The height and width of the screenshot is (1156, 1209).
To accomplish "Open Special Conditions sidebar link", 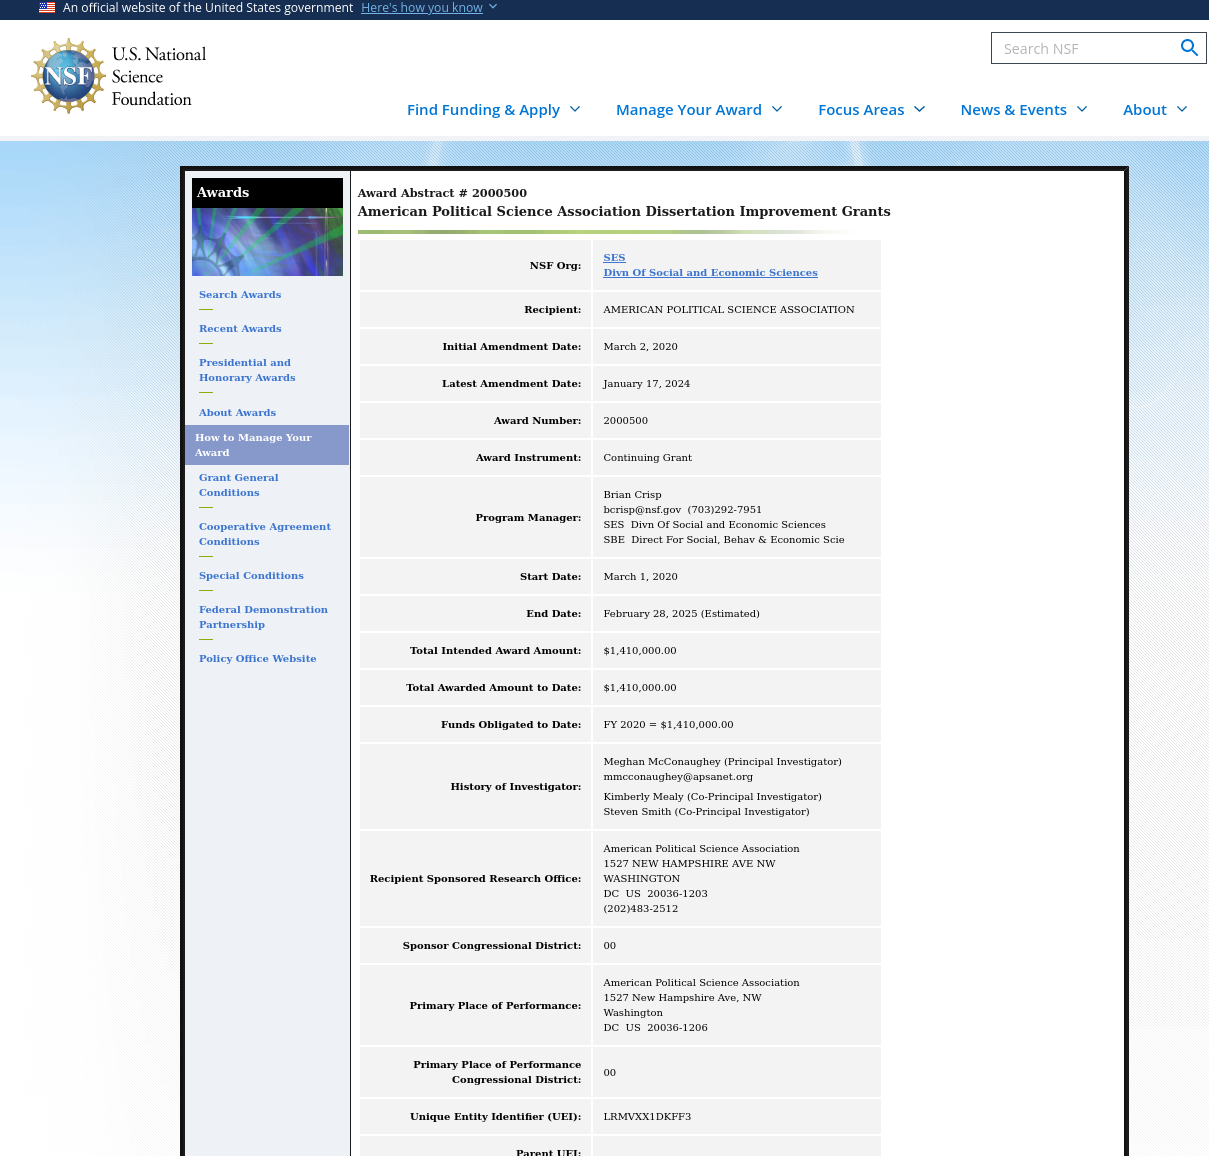I will coord(251,576).
